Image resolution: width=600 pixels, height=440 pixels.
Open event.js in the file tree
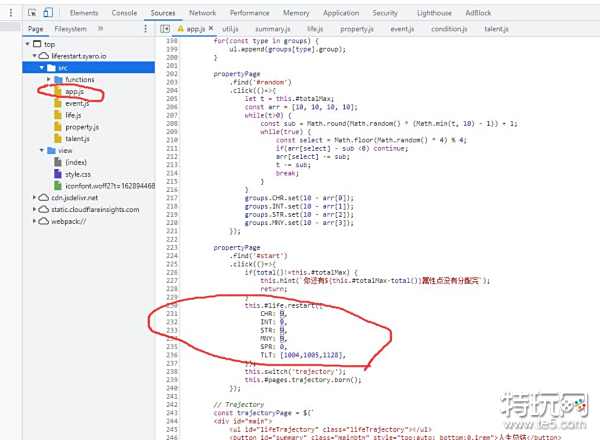pyautogui.click(x=77, y=103)
